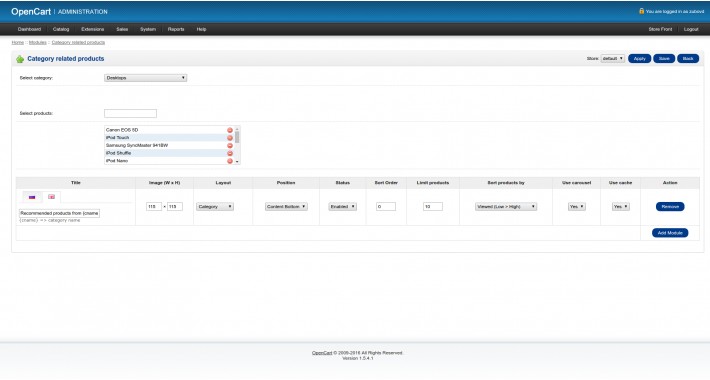
Task: Open the Sort products by dropdown
Action: [506, 207]
